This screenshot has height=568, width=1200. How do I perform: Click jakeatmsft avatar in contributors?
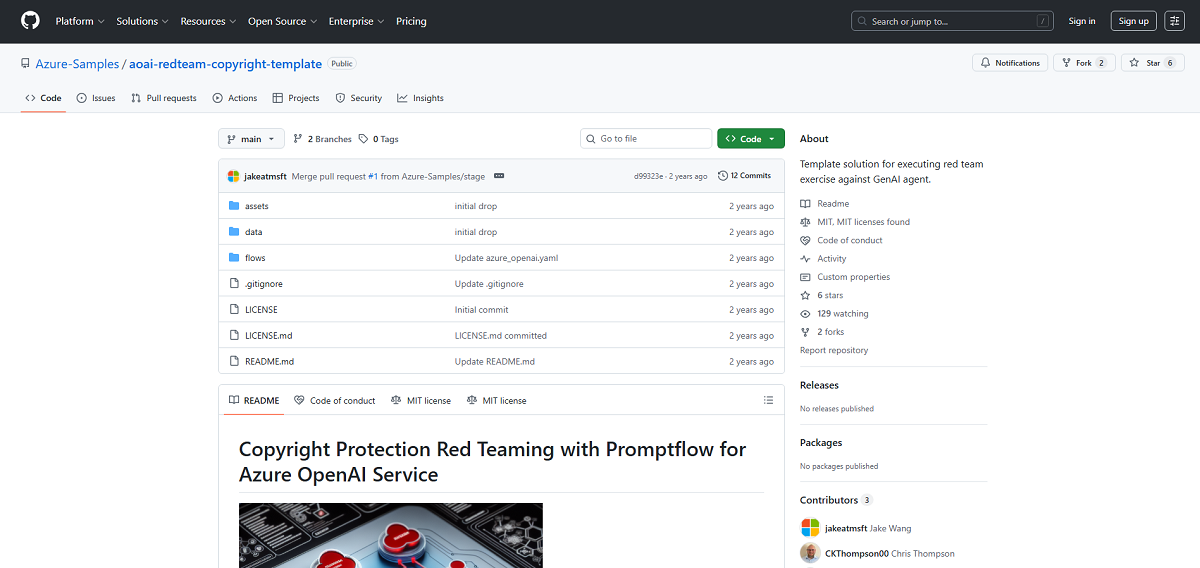tap(810, 528)
